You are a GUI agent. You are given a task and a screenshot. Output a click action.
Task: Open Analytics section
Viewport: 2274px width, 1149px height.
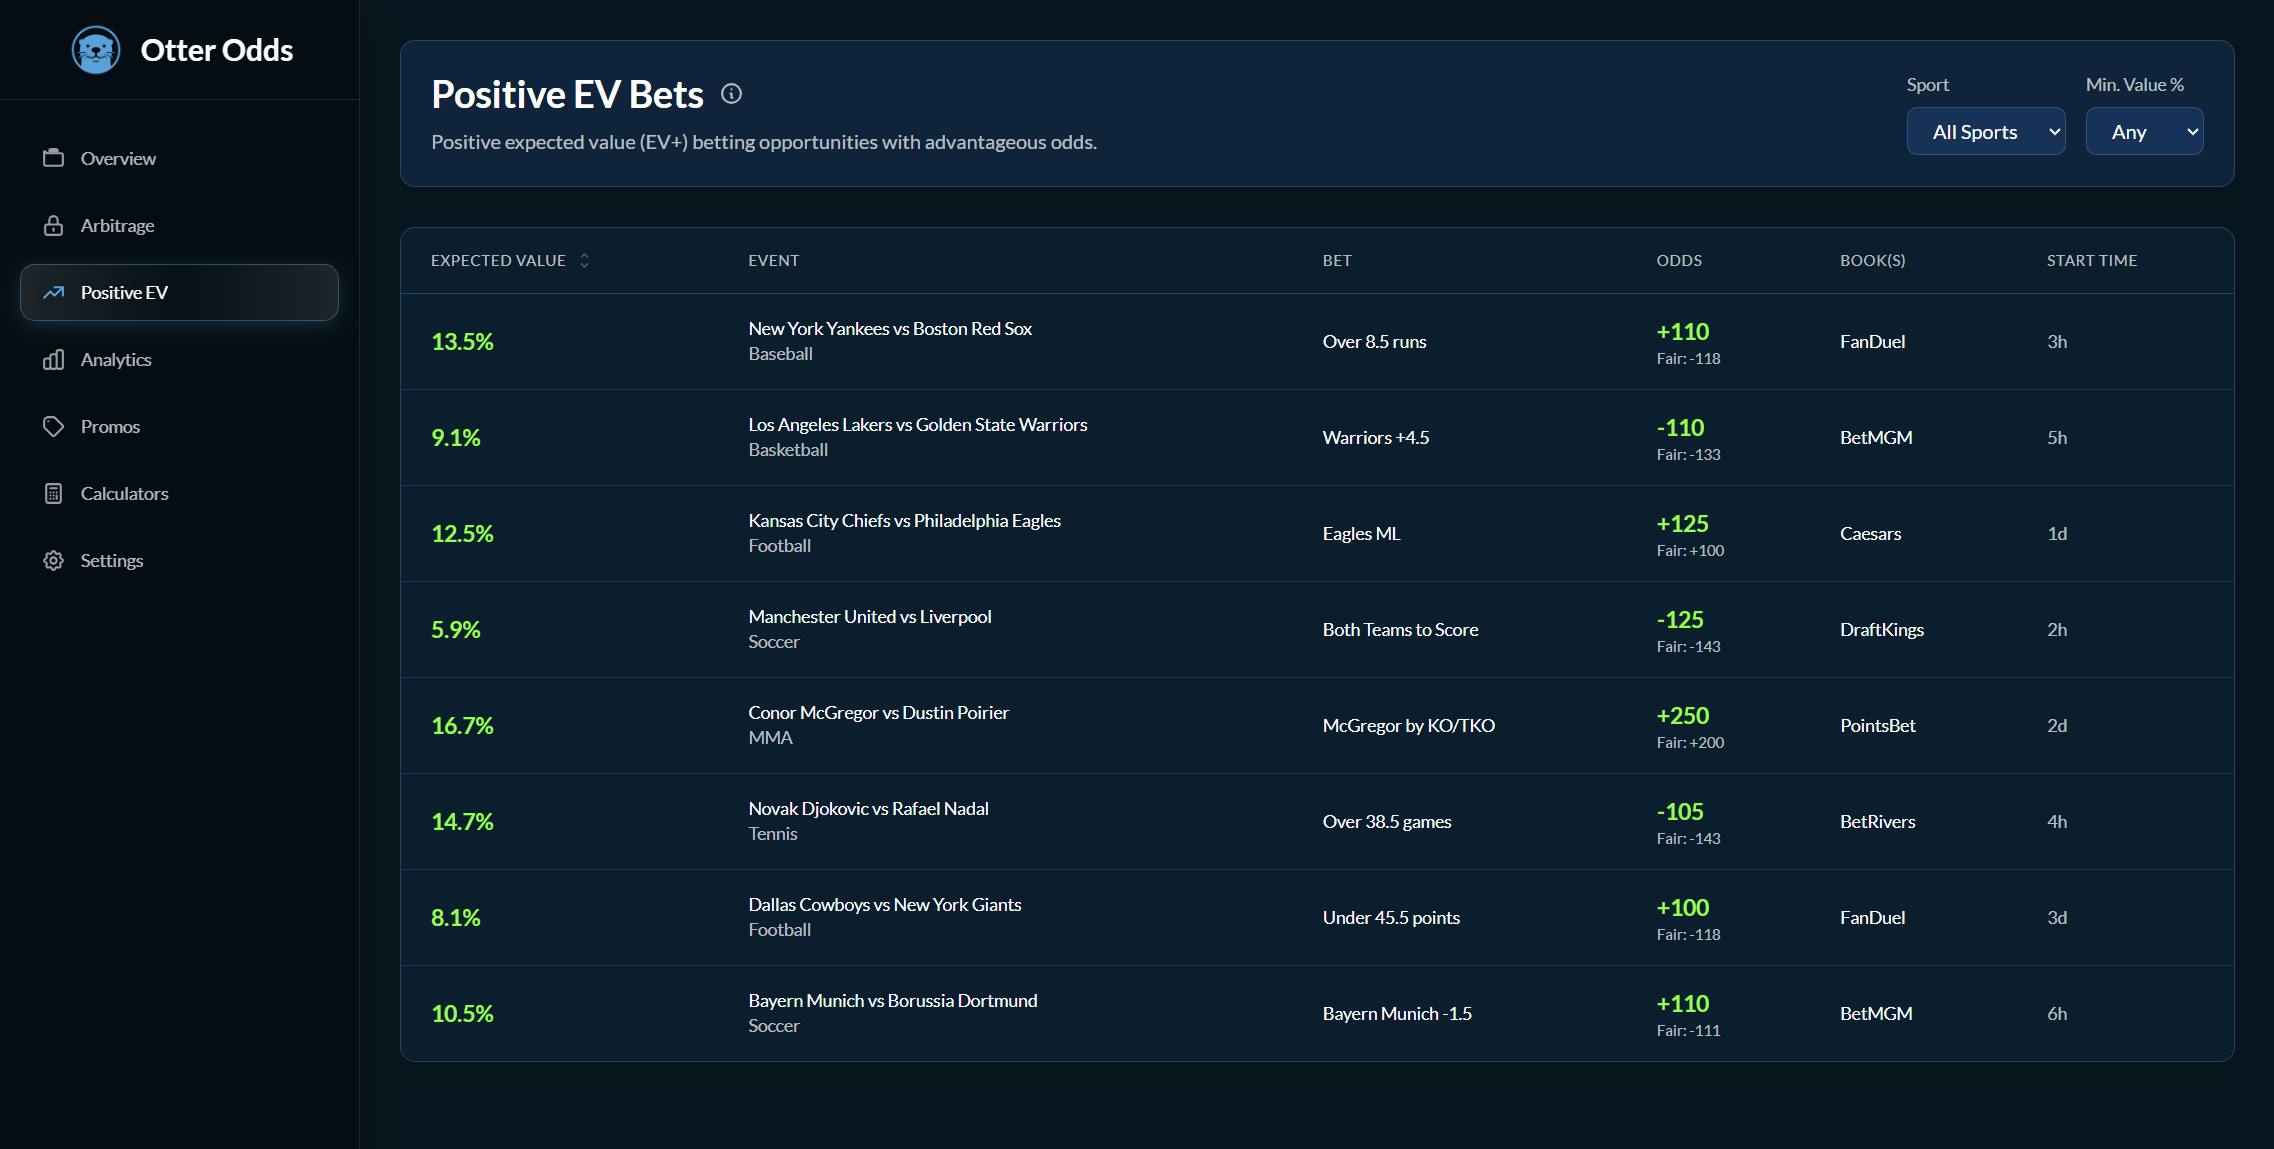179,359
